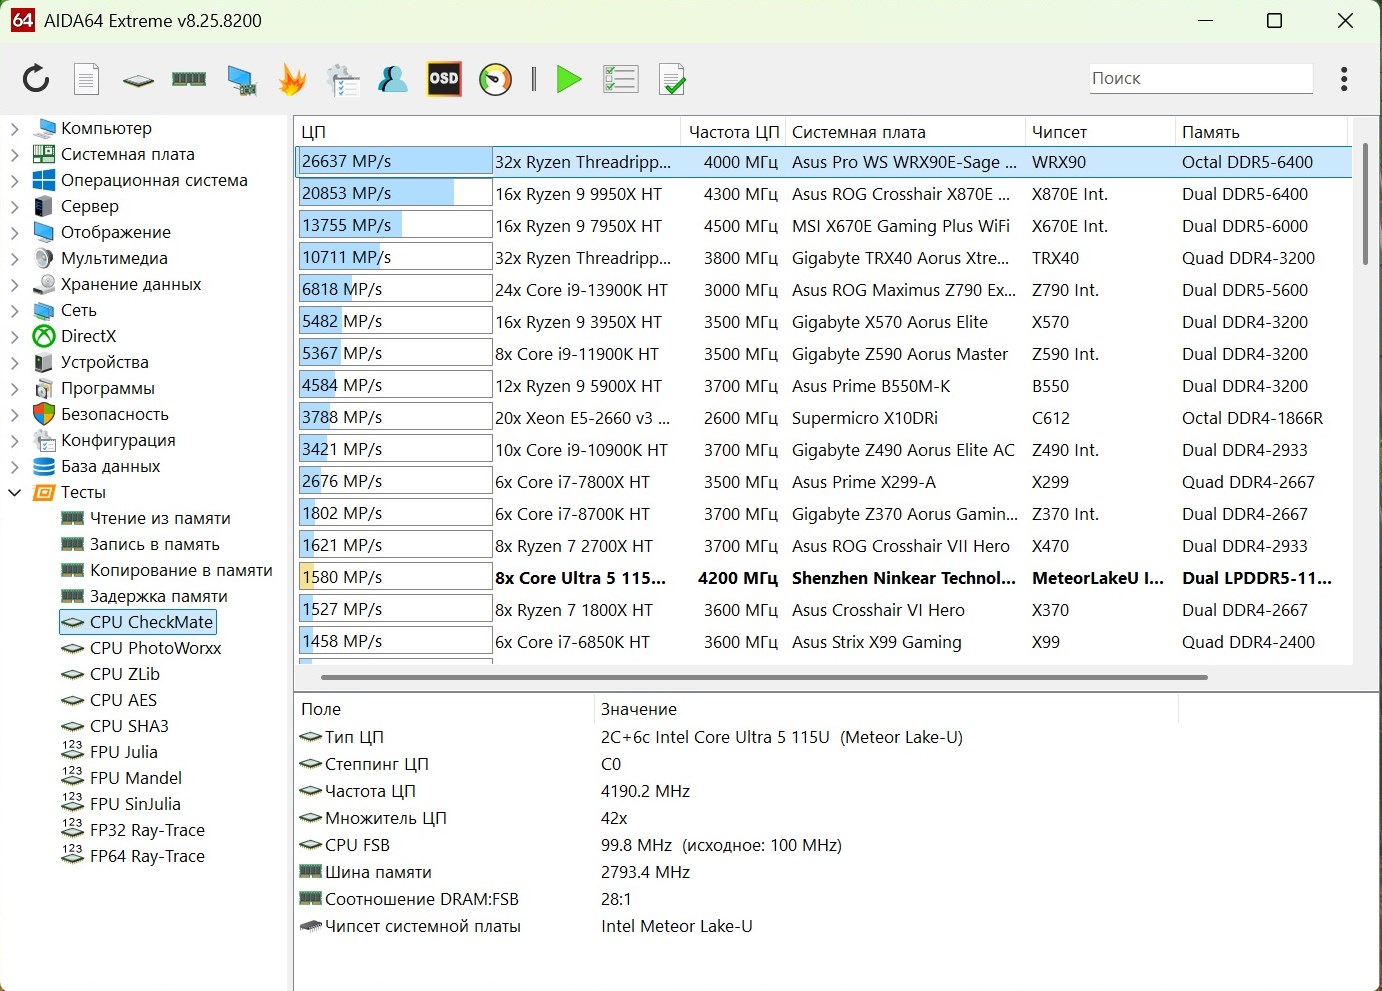Image resolution: width=1382 pixels, height=991 pixels.
Task: Start benchmark with green play icon
Action: point(569,79)
